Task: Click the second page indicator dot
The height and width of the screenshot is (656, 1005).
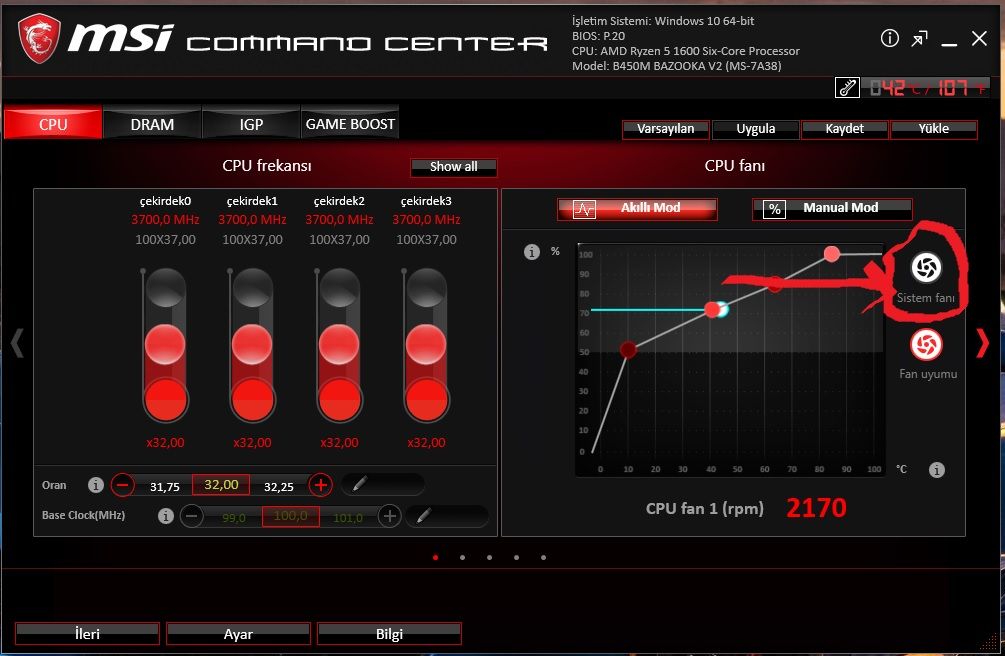Action: [x=463, y=557]
